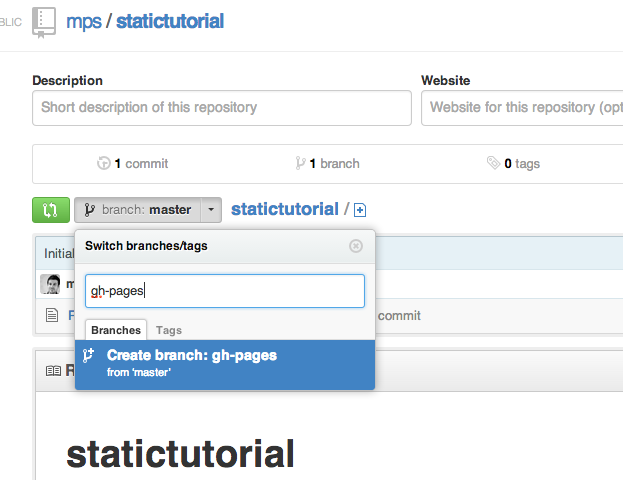Click the README book icon
The image size is (623, 480).
(x=53, y=371)
